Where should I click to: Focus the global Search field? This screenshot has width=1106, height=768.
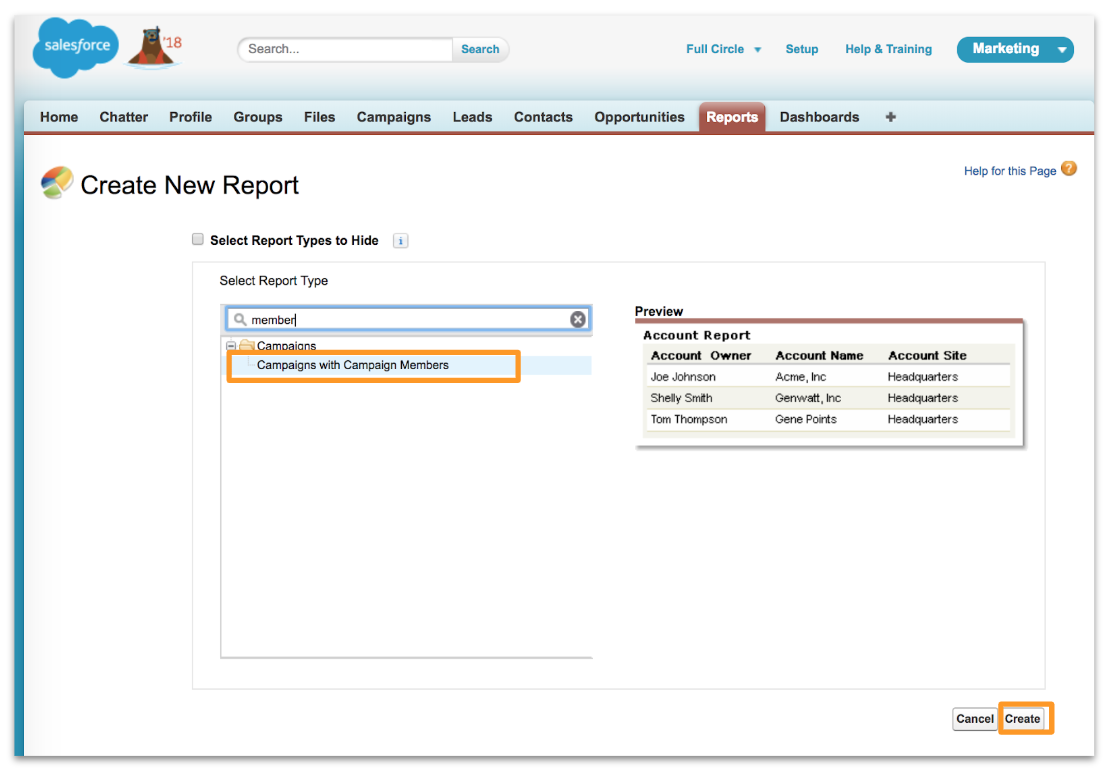346,49
